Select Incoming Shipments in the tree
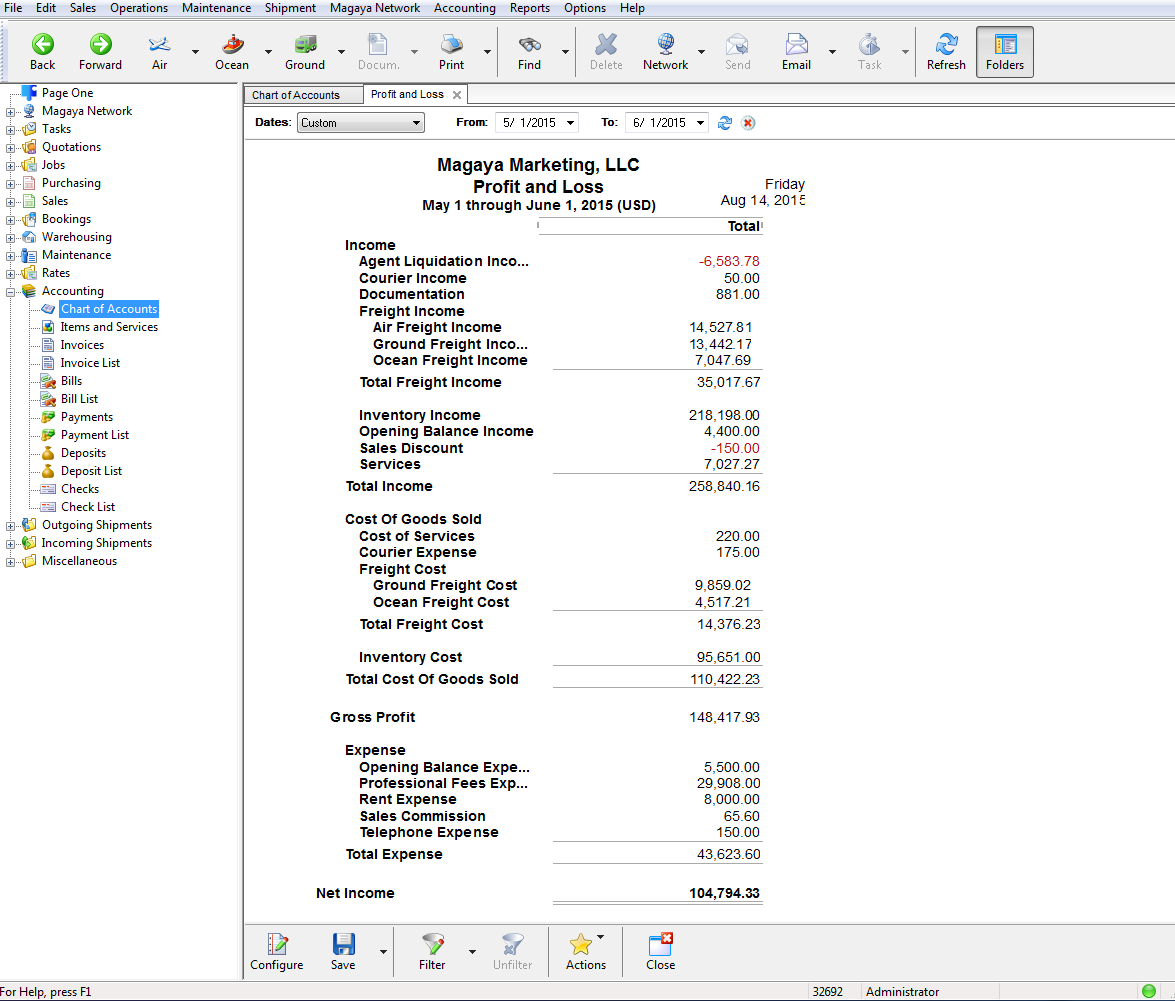The width and height of the screenshot is (1175, 1001). pyautogui.click(x=97, y=542)
